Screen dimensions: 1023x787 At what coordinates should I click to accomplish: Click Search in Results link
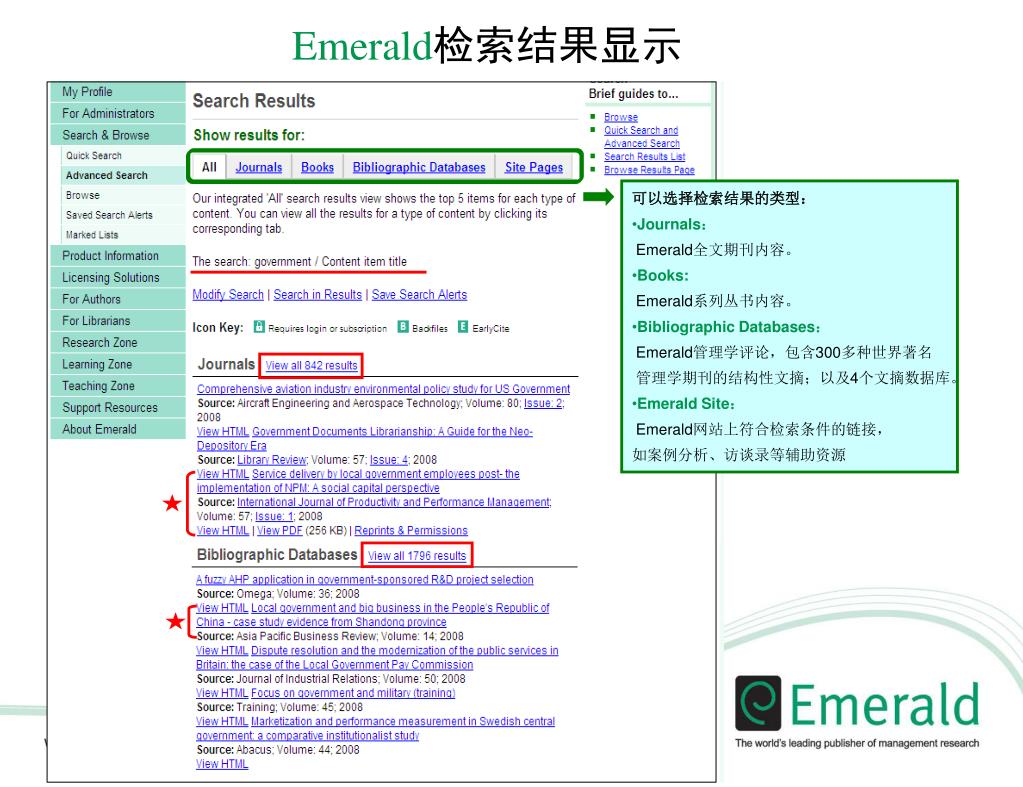317,294
